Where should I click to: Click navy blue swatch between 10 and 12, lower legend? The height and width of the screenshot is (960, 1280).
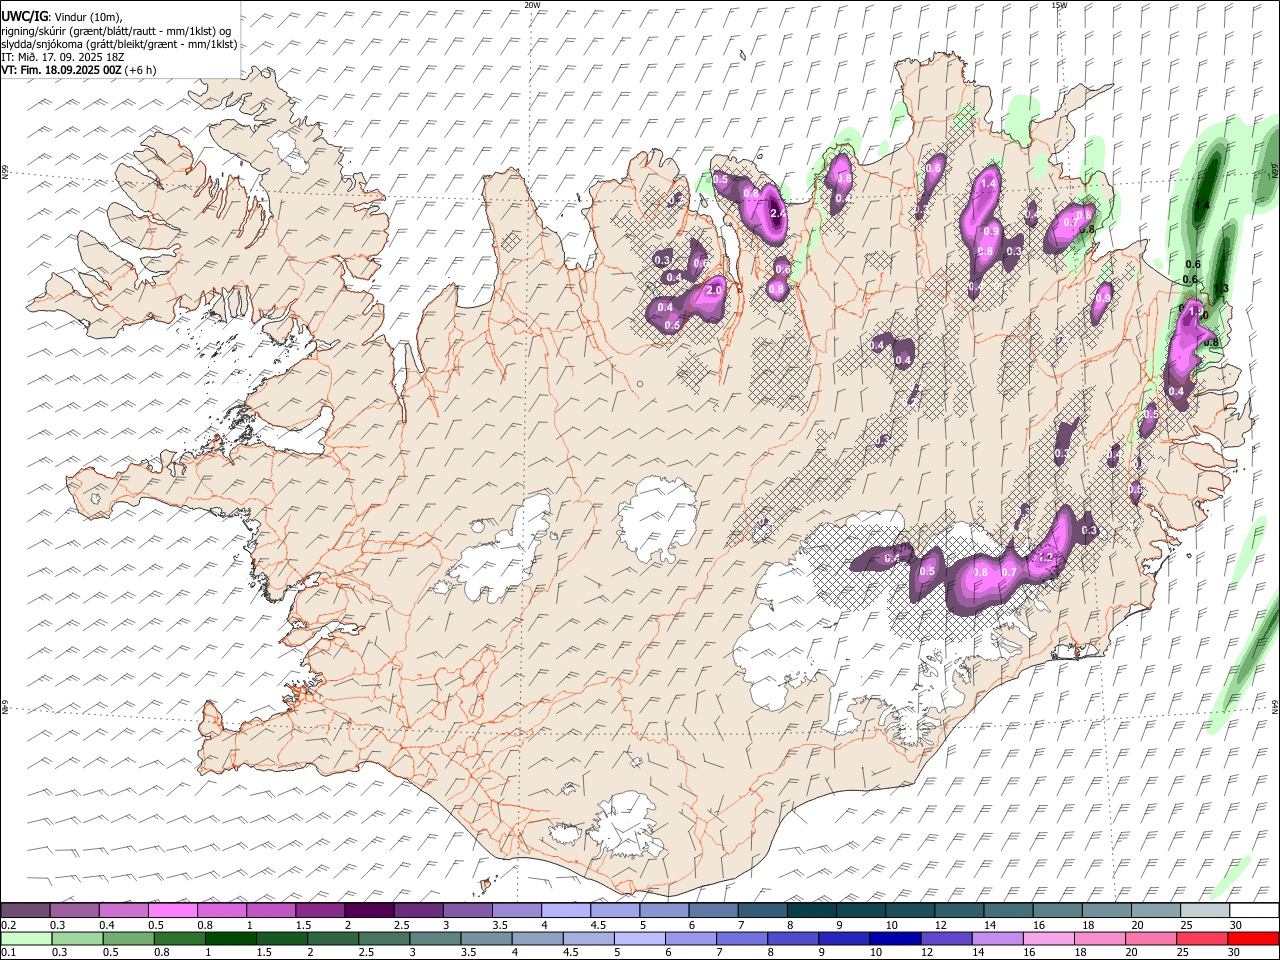point(893,938)
